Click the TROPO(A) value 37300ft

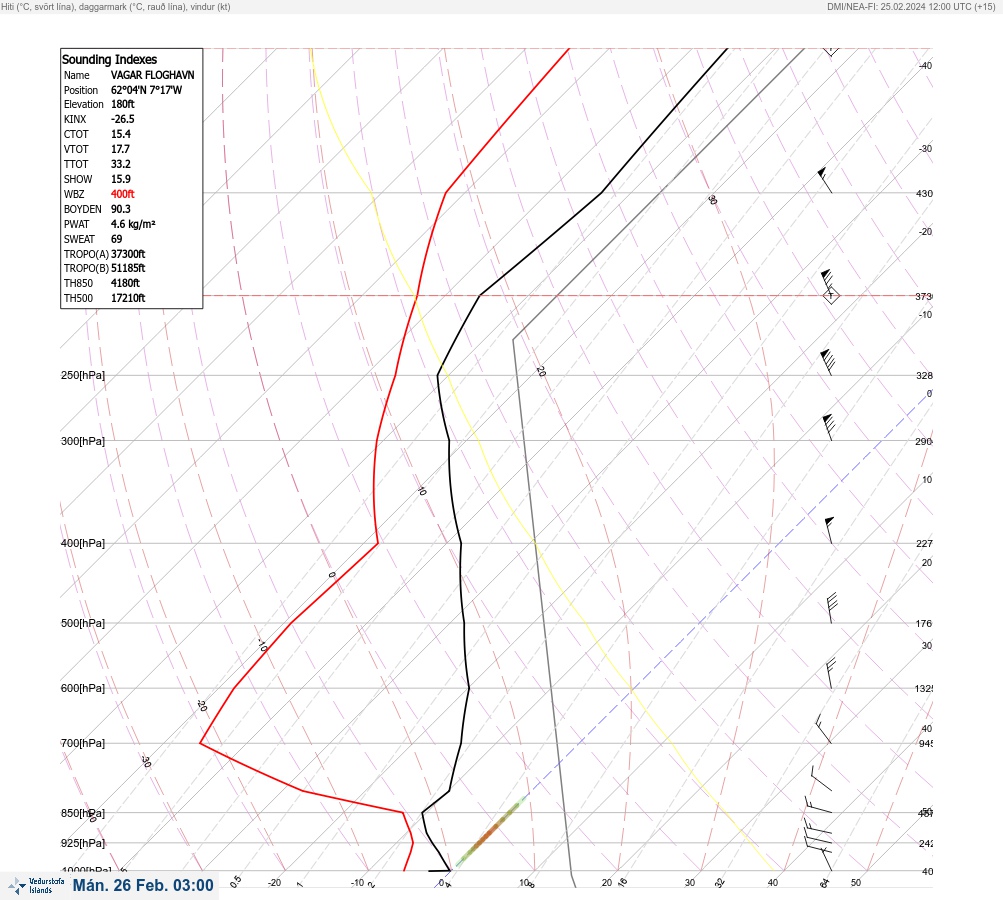click(x=128, y=254)
